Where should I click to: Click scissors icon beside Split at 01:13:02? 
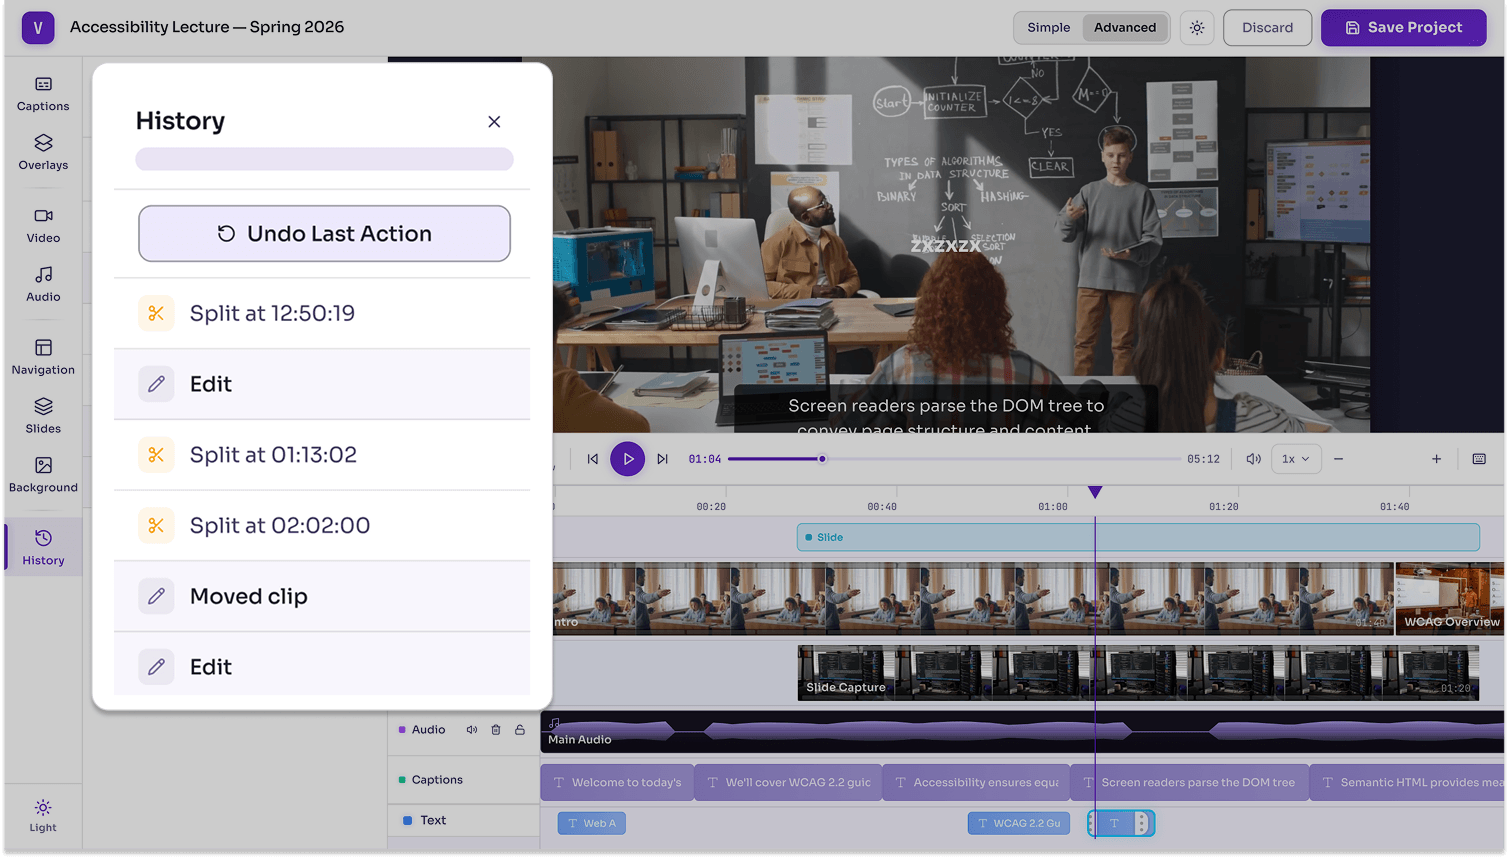coord(156,455)
